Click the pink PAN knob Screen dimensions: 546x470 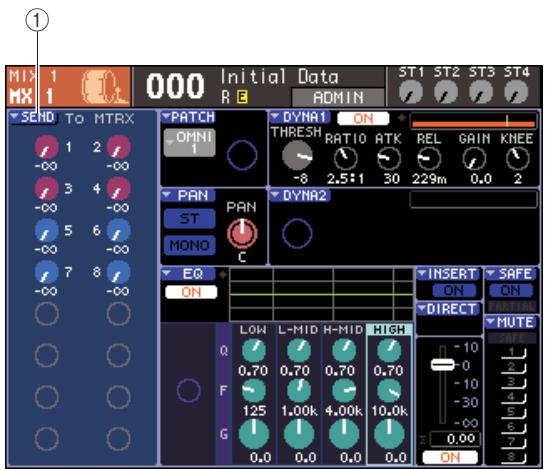point(242,233)
